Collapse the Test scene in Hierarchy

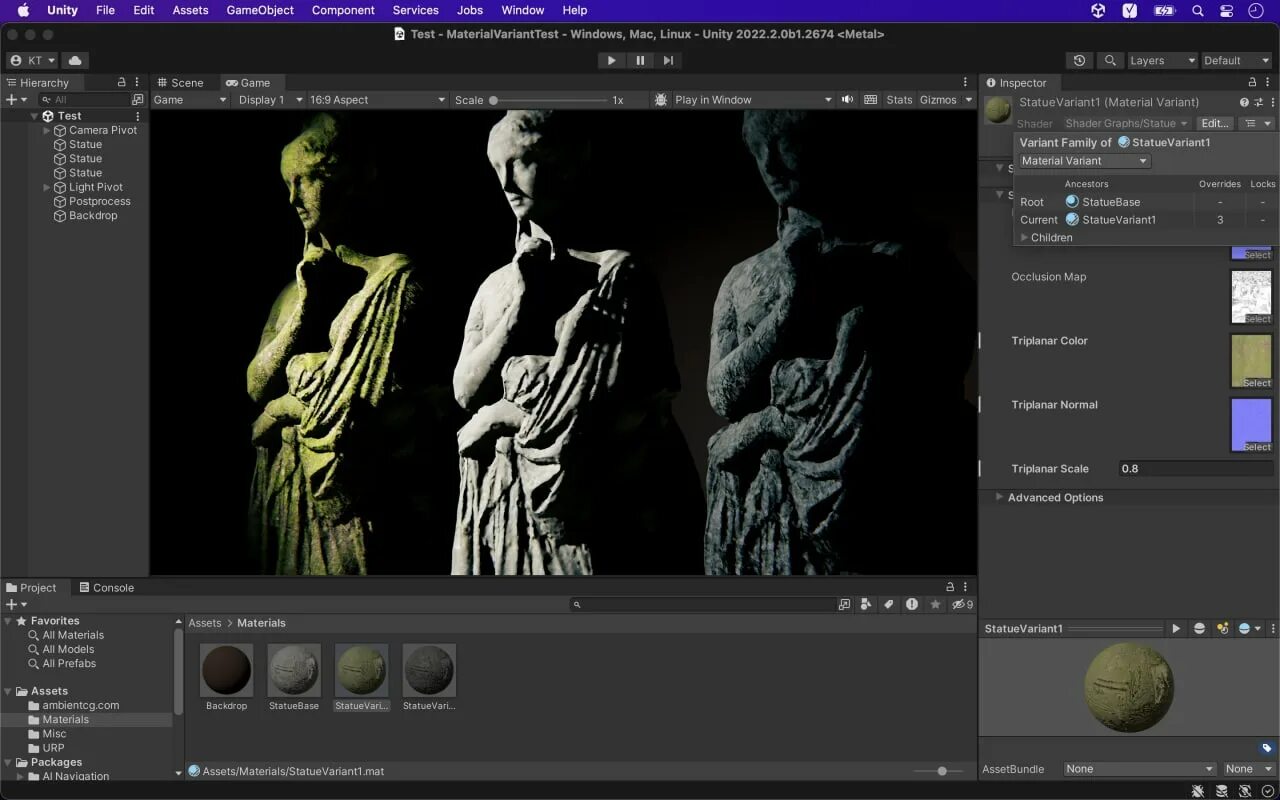(x=34, y=116)
